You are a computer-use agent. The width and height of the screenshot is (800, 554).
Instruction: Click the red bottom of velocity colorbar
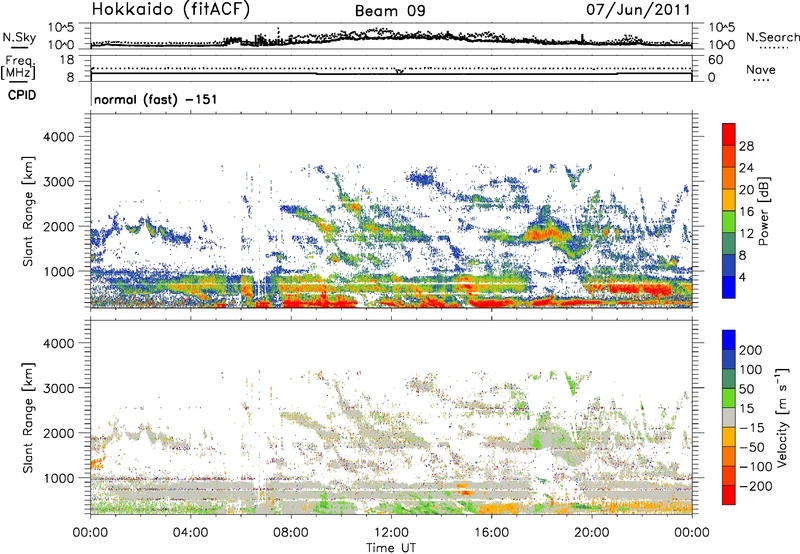coord(729,495)
